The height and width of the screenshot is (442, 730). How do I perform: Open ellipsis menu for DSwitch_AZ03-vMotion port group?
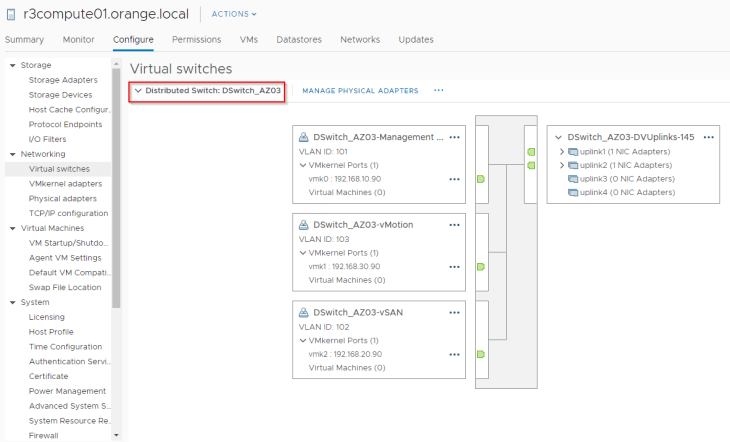point(454,225)
